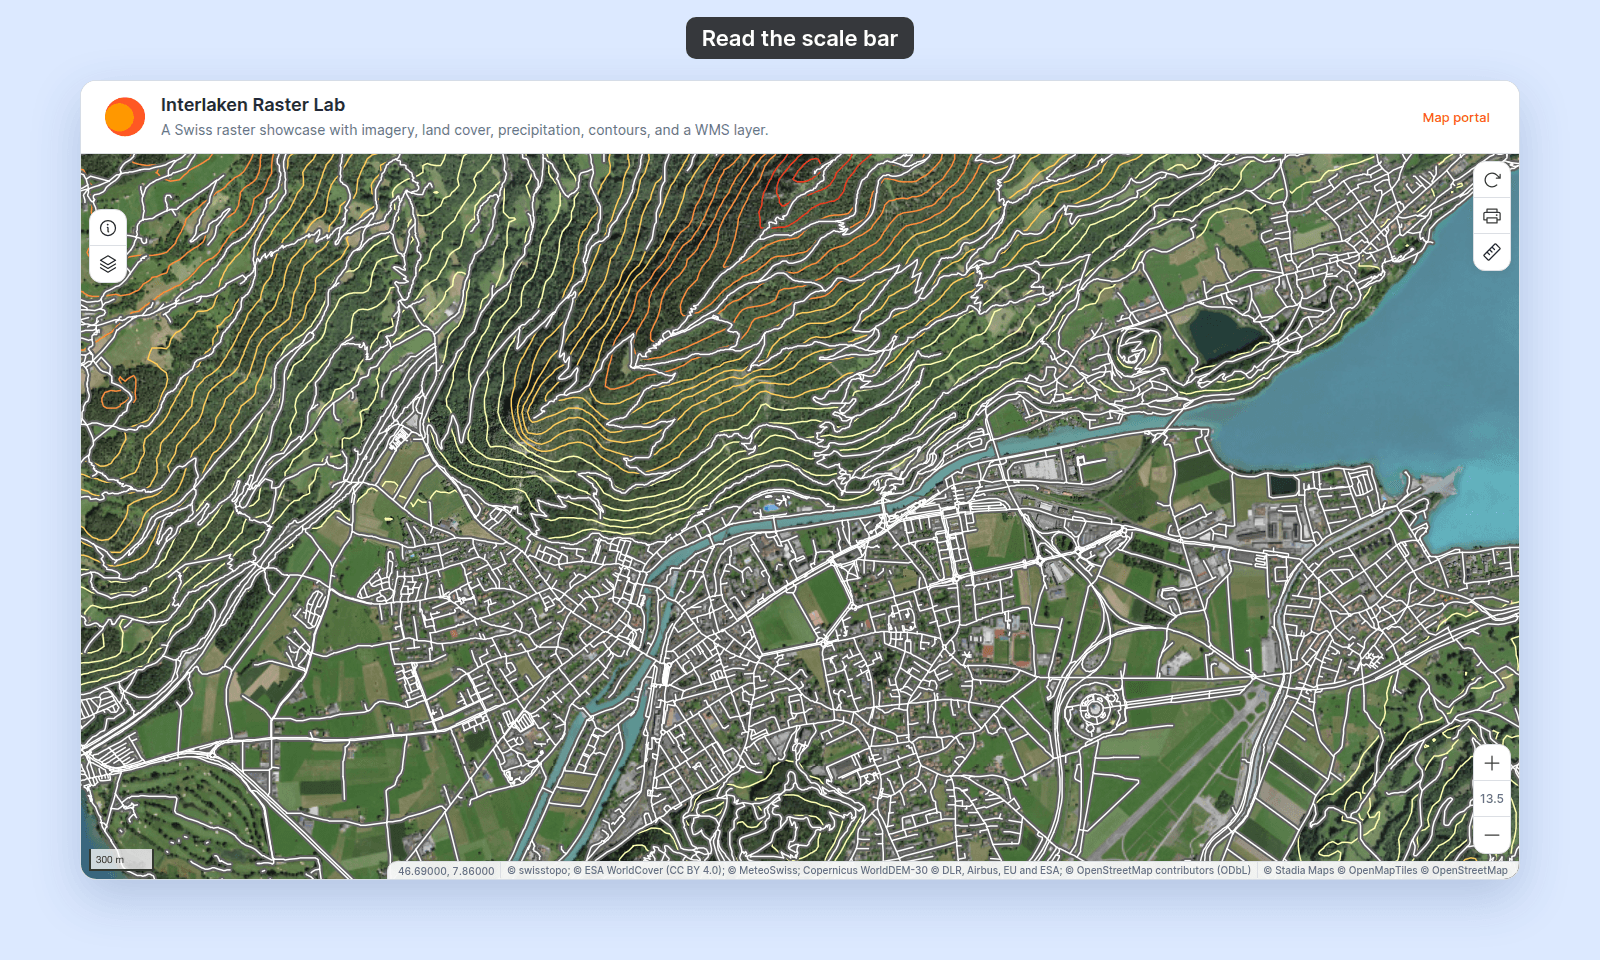Click the MeteoSwiss attribution text
Image resolution: width=1600 pixels, height=960 pixels.
pos(763,871)
